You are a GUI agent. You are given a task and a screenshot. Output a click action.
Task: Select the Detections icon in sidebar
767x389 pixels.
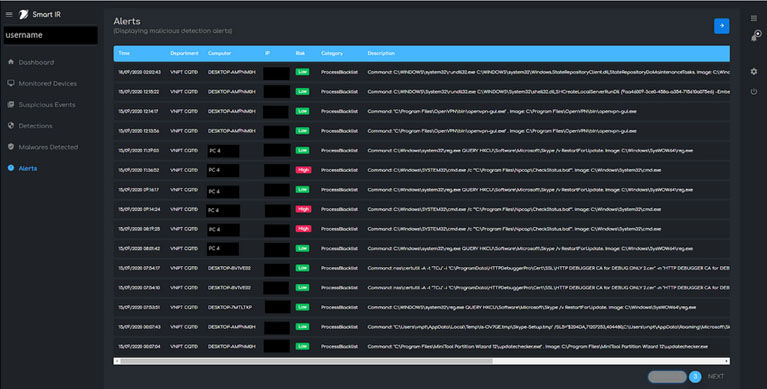(11, 126)
